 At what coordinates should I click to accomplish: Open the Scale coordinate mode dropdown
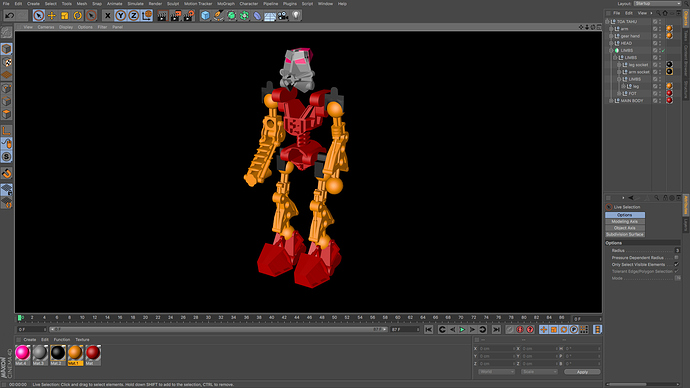[539, 372]
